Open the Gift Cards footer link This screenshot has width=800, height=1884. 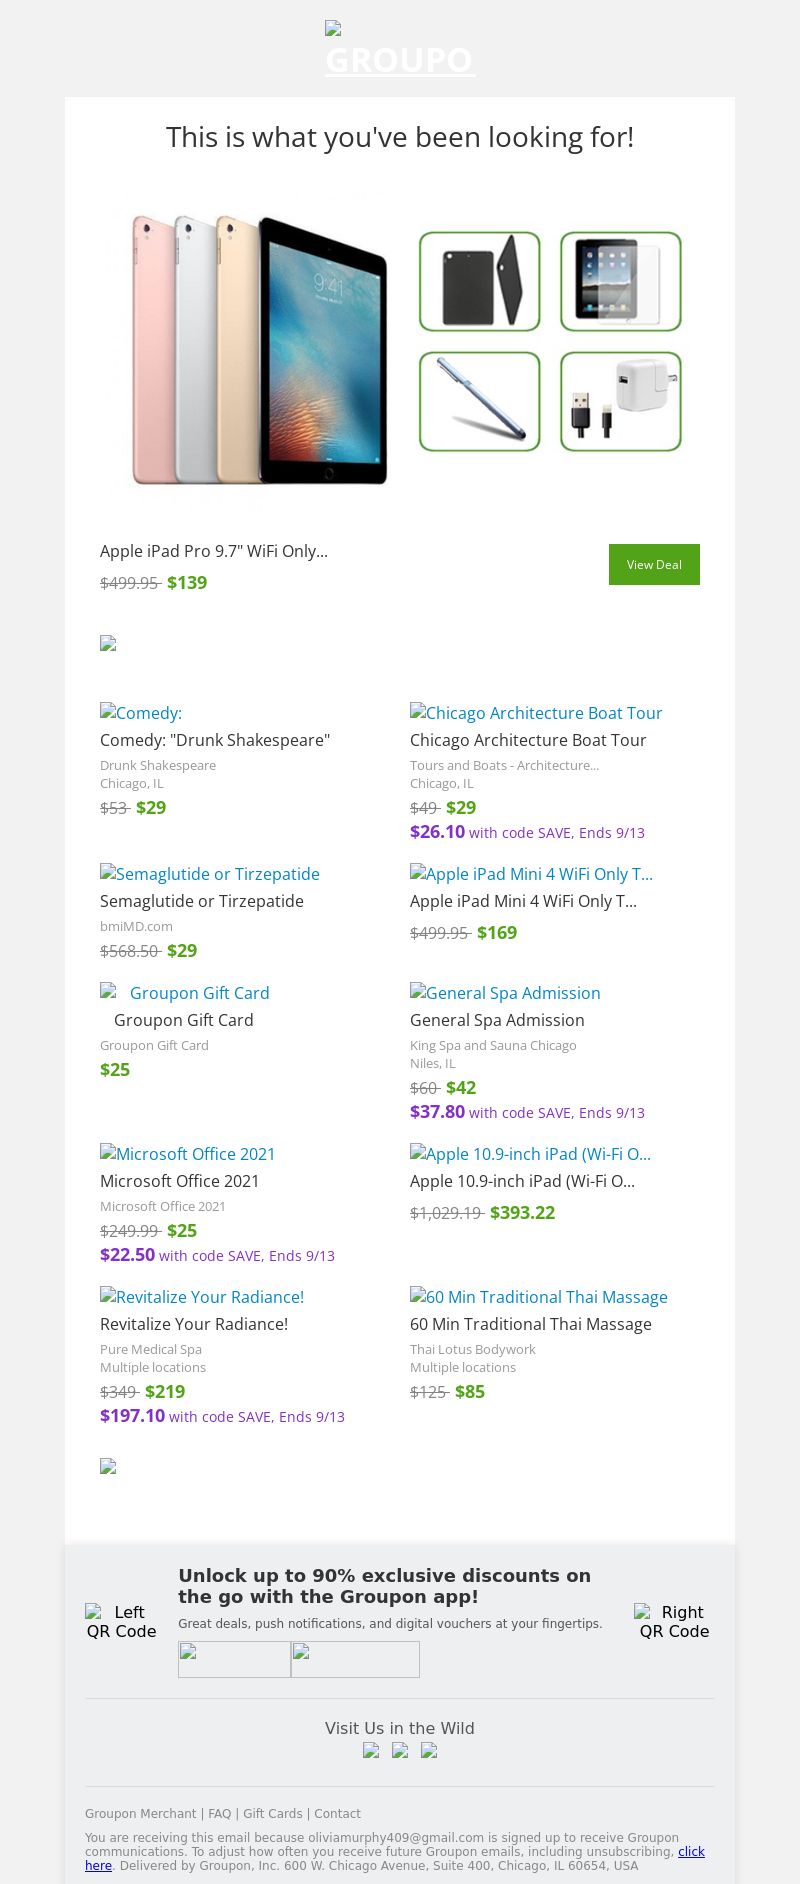coord(272,1813)
